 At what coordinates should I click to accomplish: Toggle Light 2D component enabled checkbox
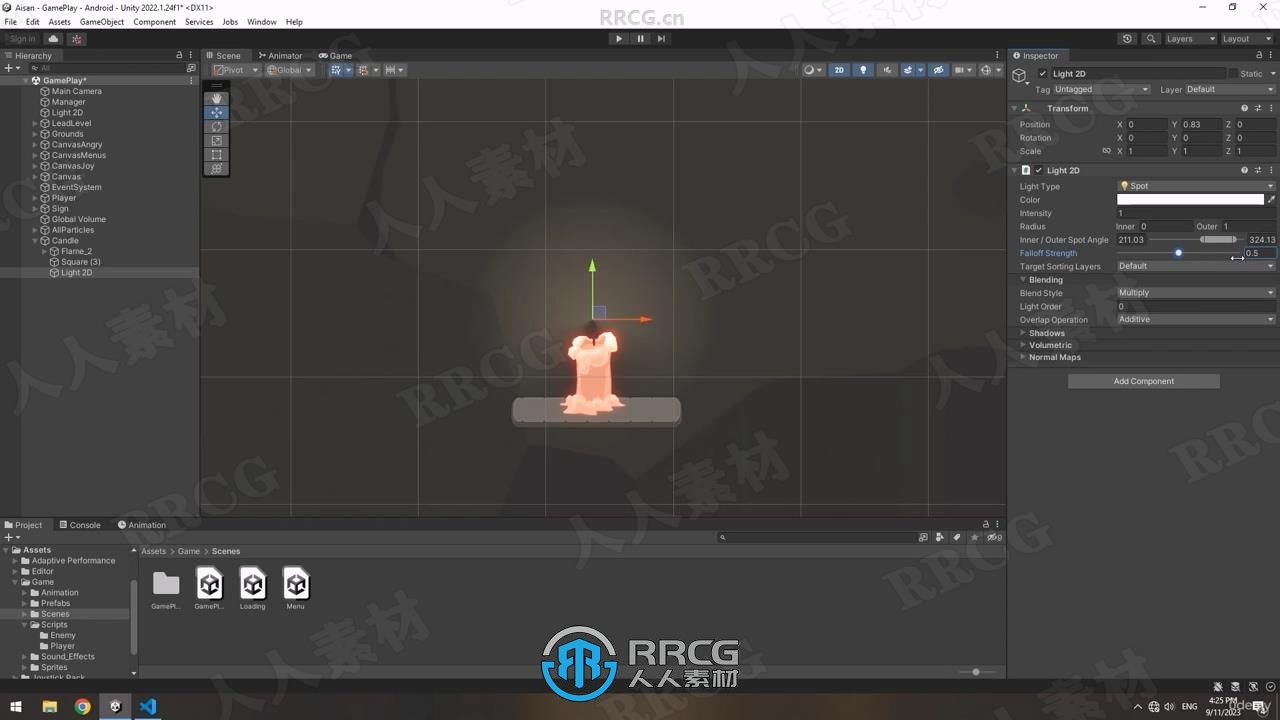[1039, 171]
